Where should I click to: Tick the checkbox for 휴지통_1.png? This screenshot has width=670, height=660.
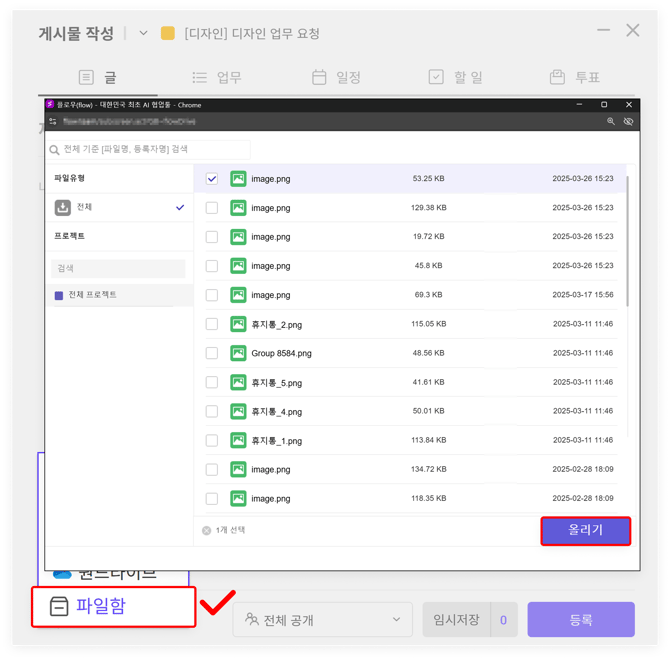pyautogui.click(x=212, y=440)
